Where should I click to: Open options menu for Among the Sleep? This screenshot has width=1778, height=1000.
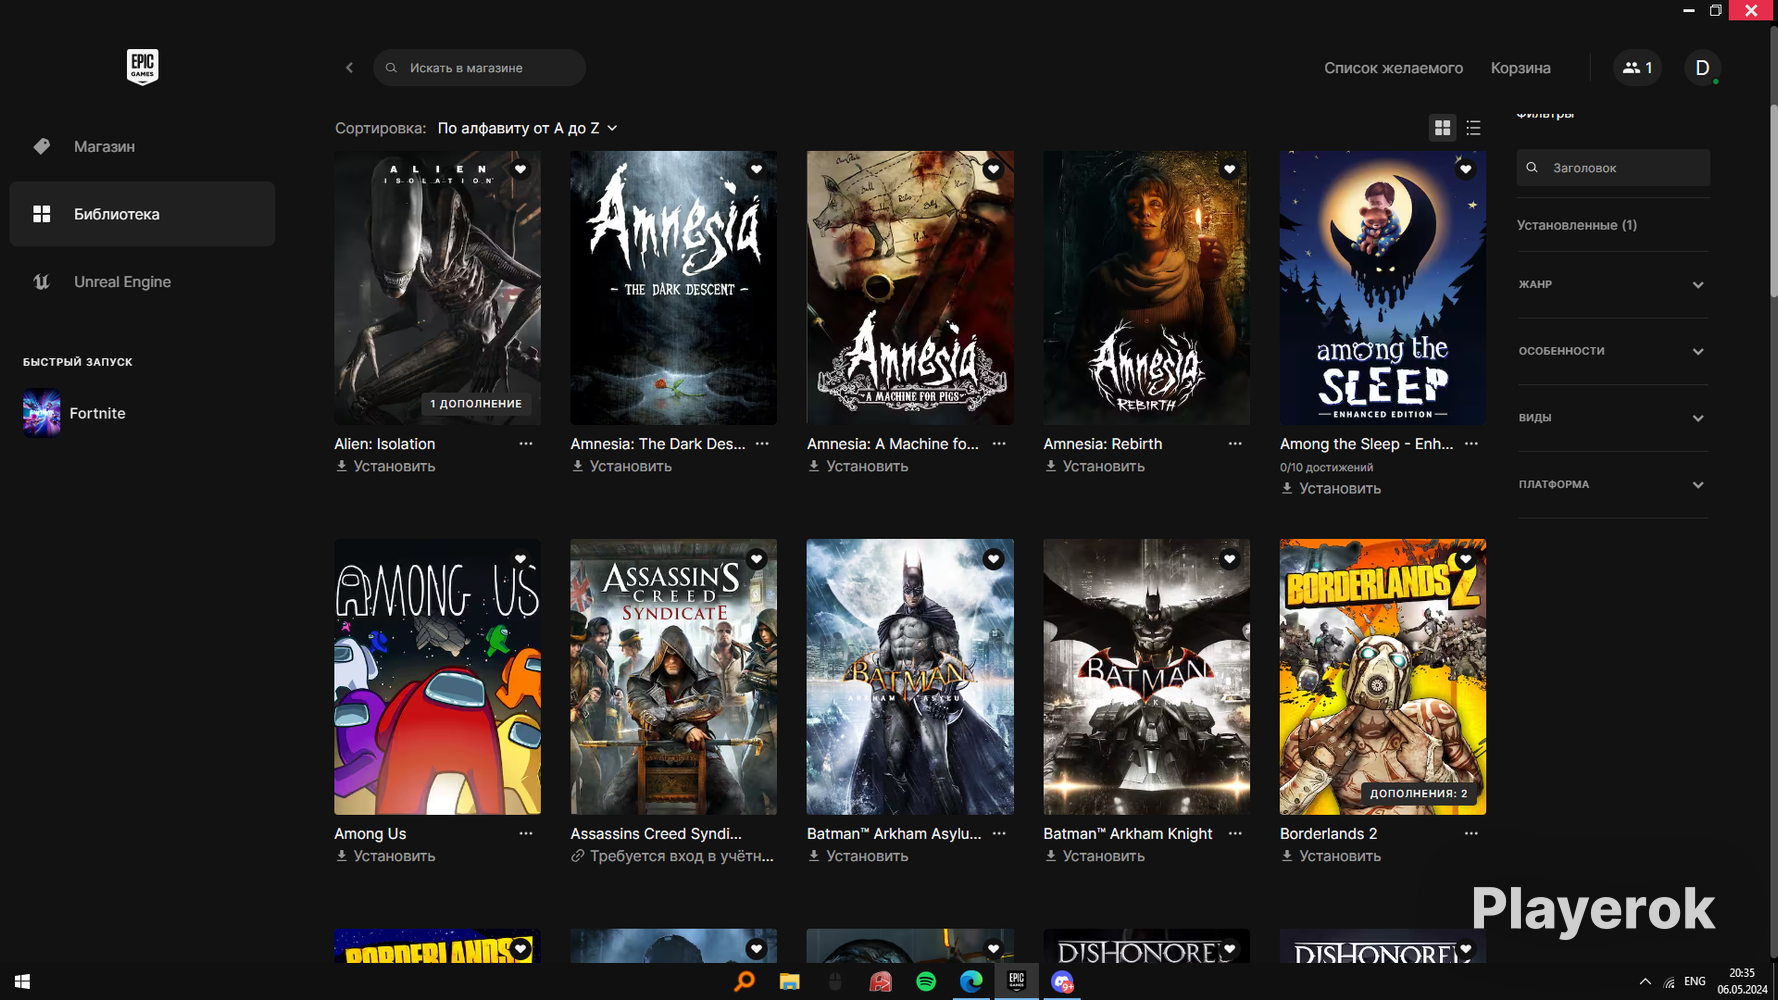1471,444
